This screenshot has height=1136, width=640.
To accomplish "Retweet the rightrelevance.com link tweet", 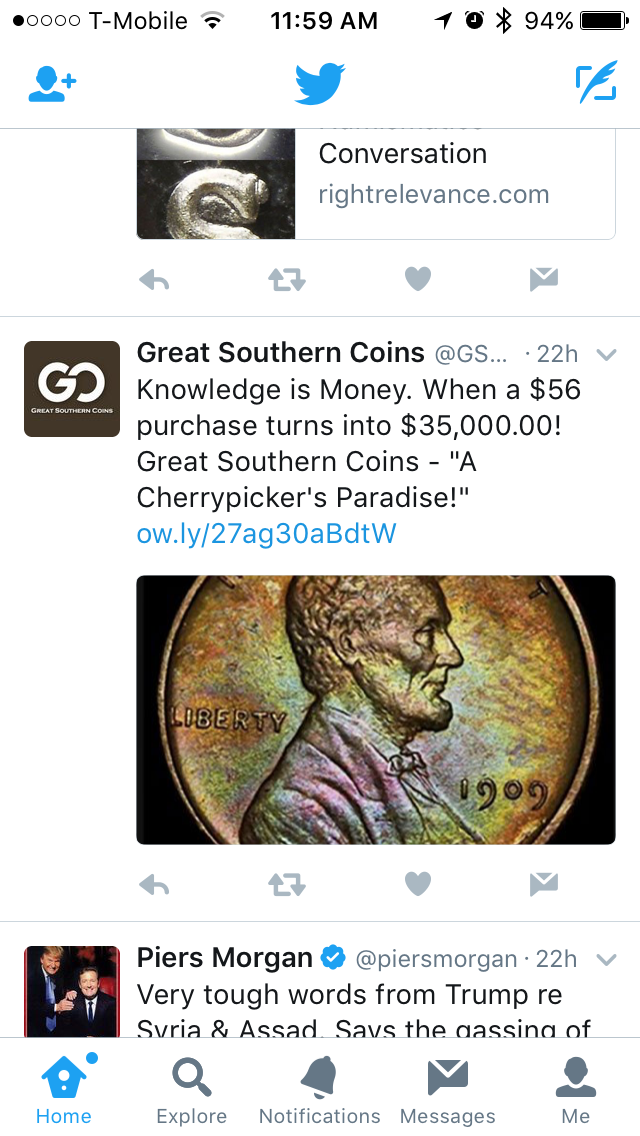I will pyautogui.click(x=286, y=279).
